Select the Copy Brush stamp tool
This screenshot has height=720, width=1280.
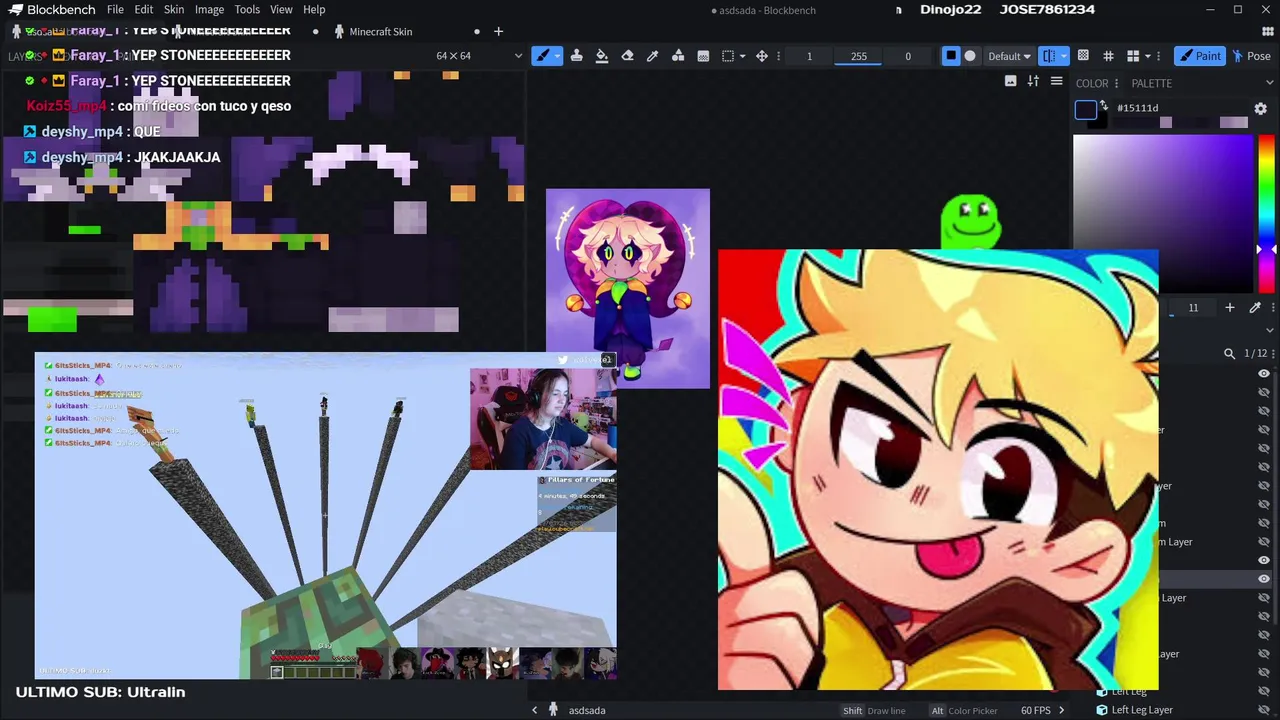coord(576,56)
